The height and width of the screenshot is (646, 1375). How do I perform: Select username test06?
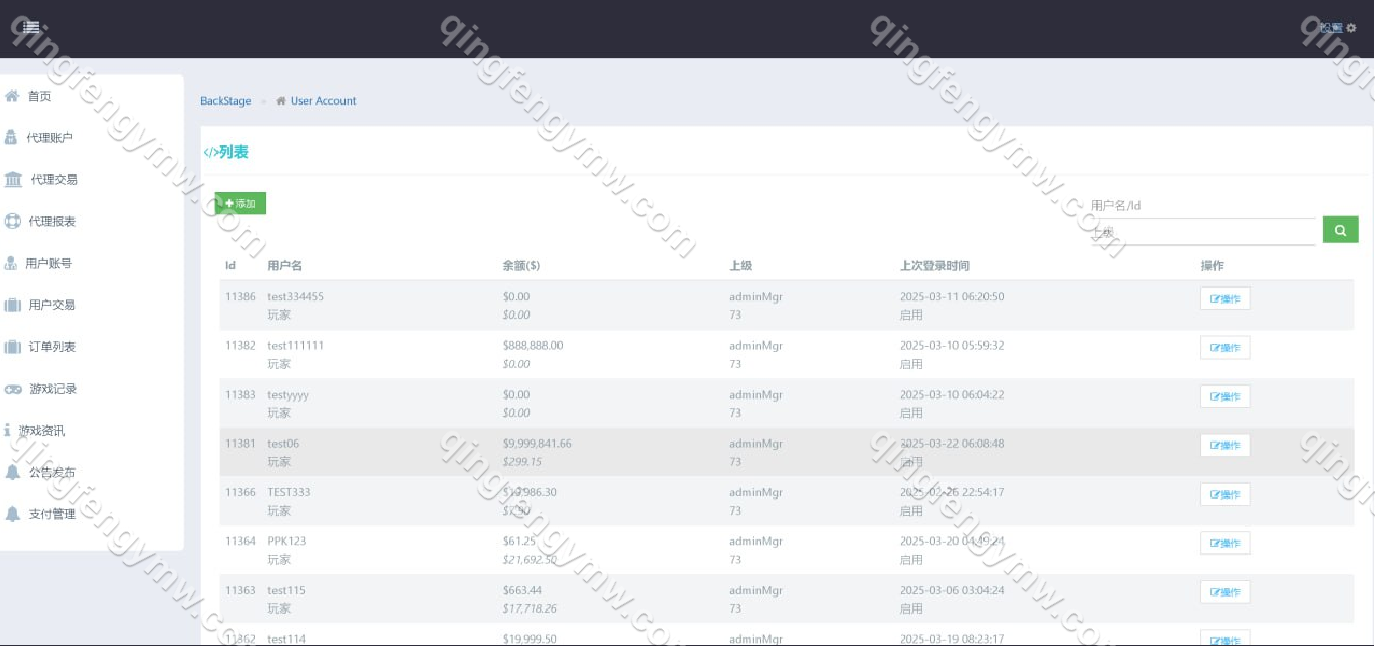click(x=283, y=444)
